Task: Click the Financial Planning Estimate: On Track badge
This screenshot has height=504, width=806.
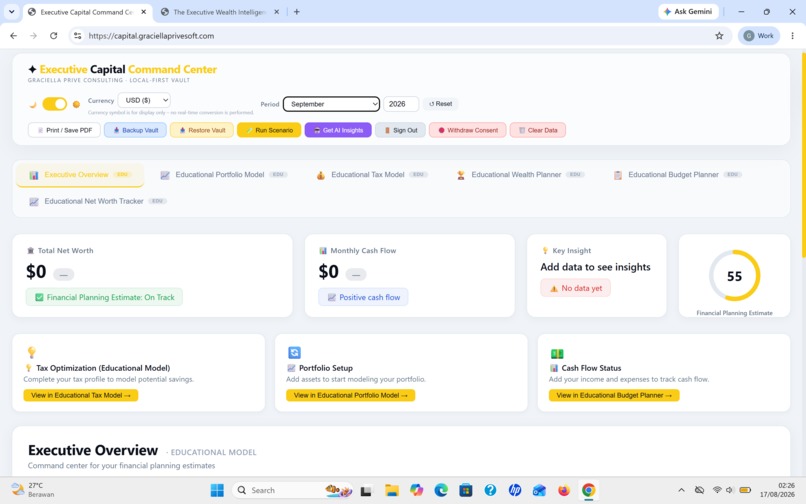Action: [104, 297]
